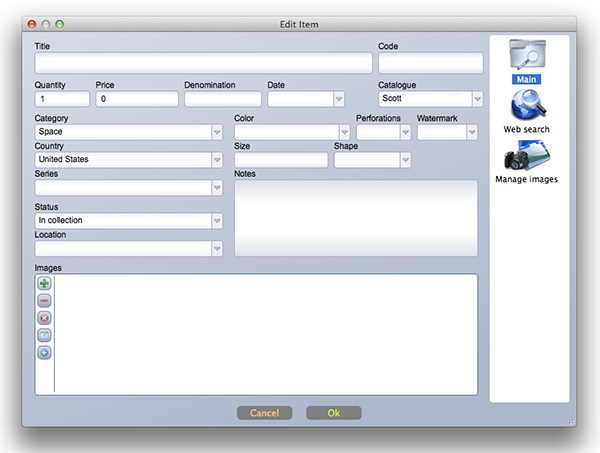Clear images with the red X icon
The image size is (600, 453).
tap(44, 318)
